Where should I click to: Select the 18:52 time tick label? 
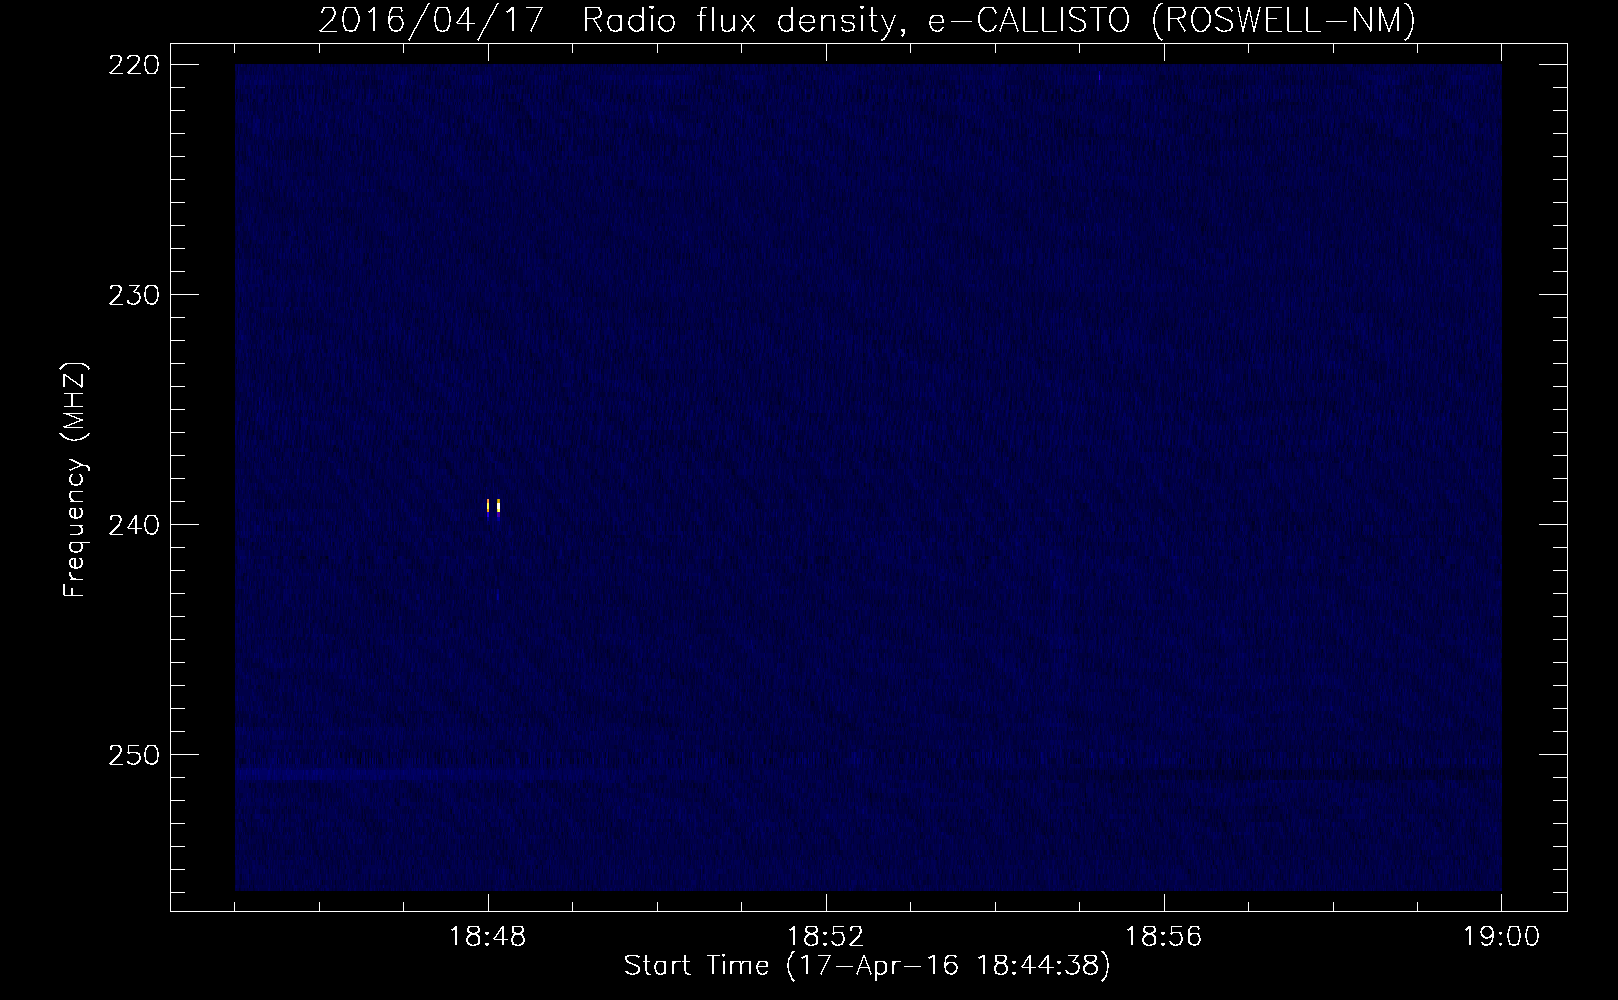826,937
